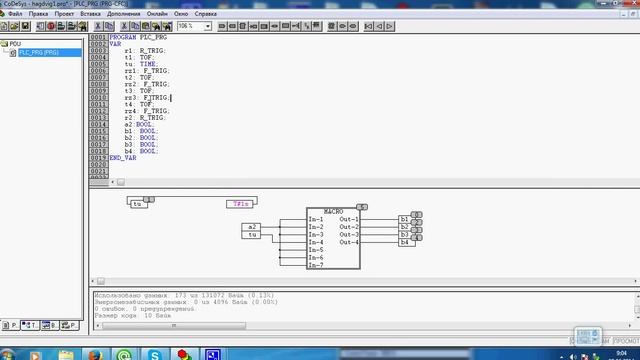Cut selection with the scissors icon
This screenshot has height=360, width=640.
click(x=124, y=26)
